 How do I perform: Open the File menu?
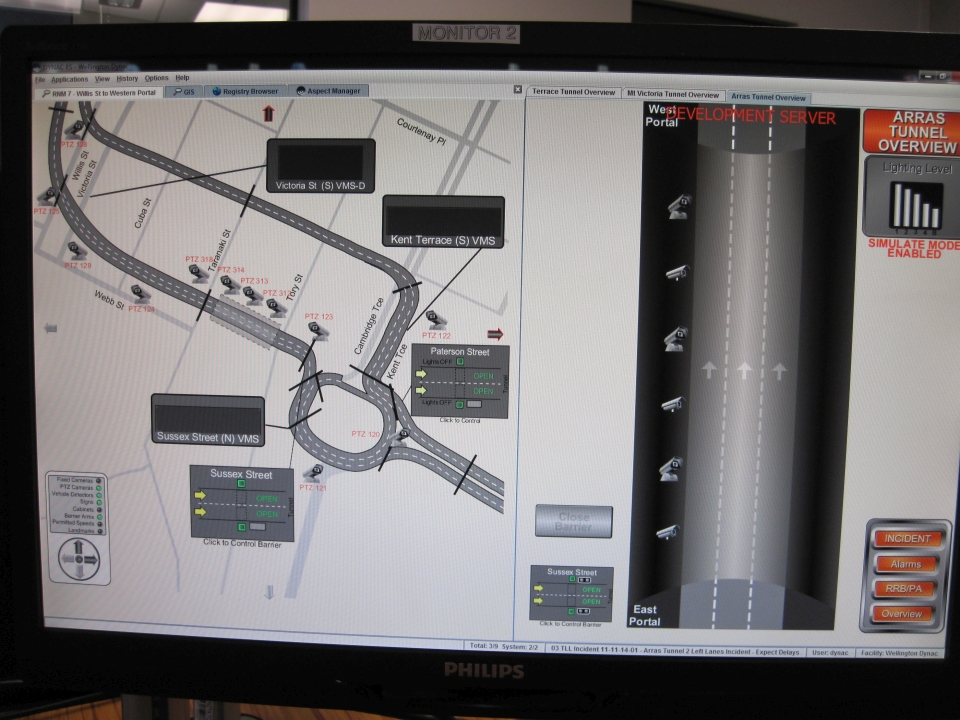40,80
